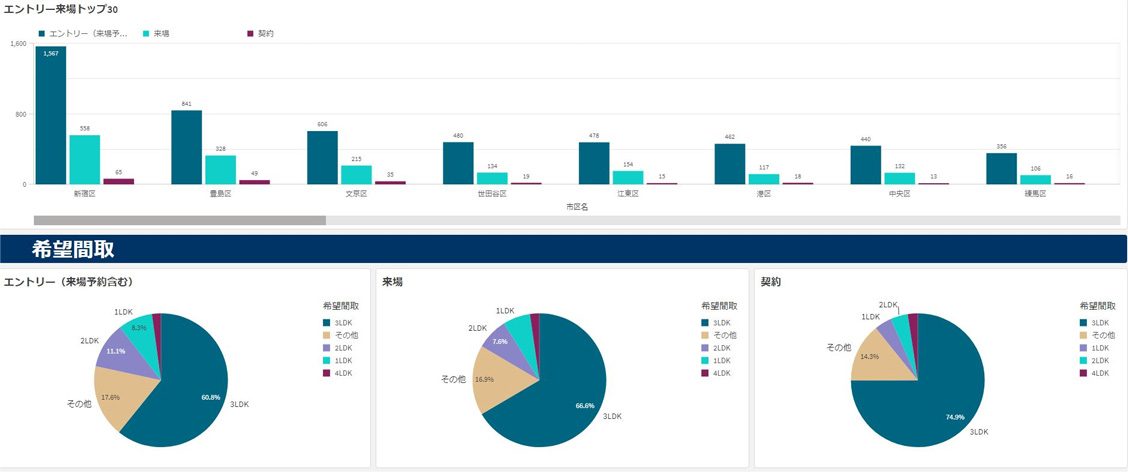Click 2LDK in the エントリー pie legend
This screenshot has height=472, width=1128.
342,348
